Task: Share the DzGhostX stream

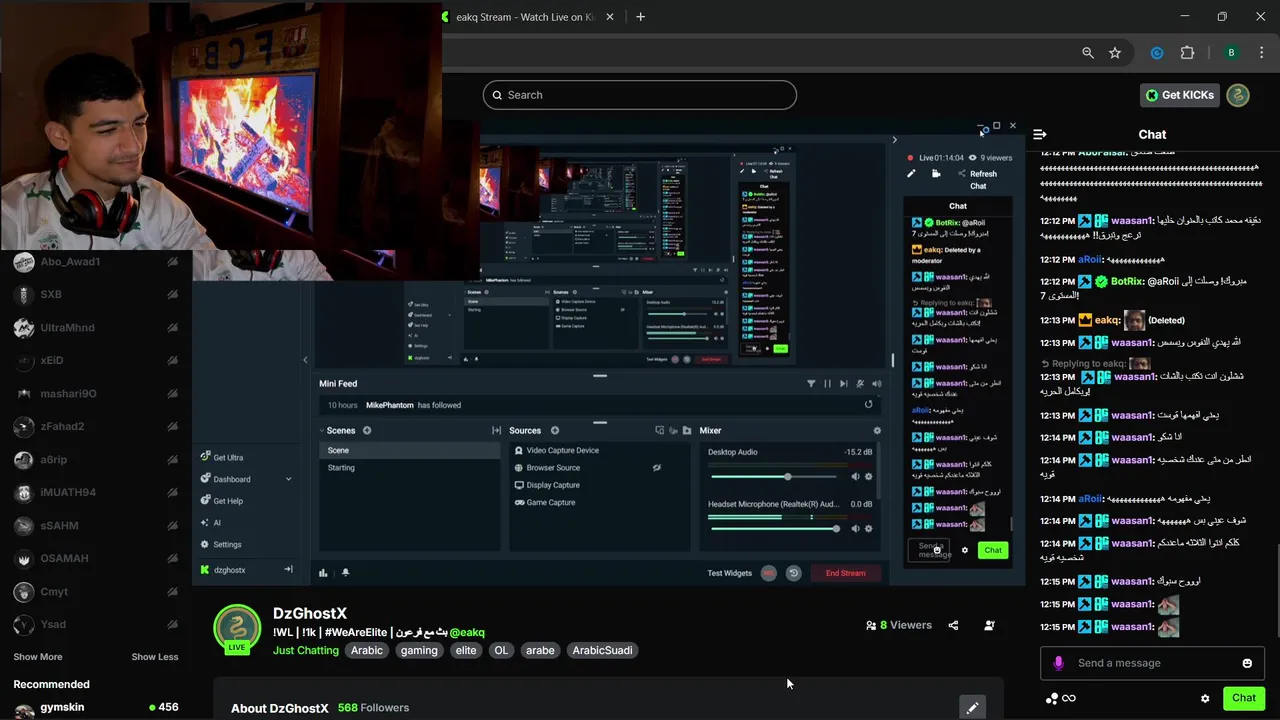Action: [953, 625]
